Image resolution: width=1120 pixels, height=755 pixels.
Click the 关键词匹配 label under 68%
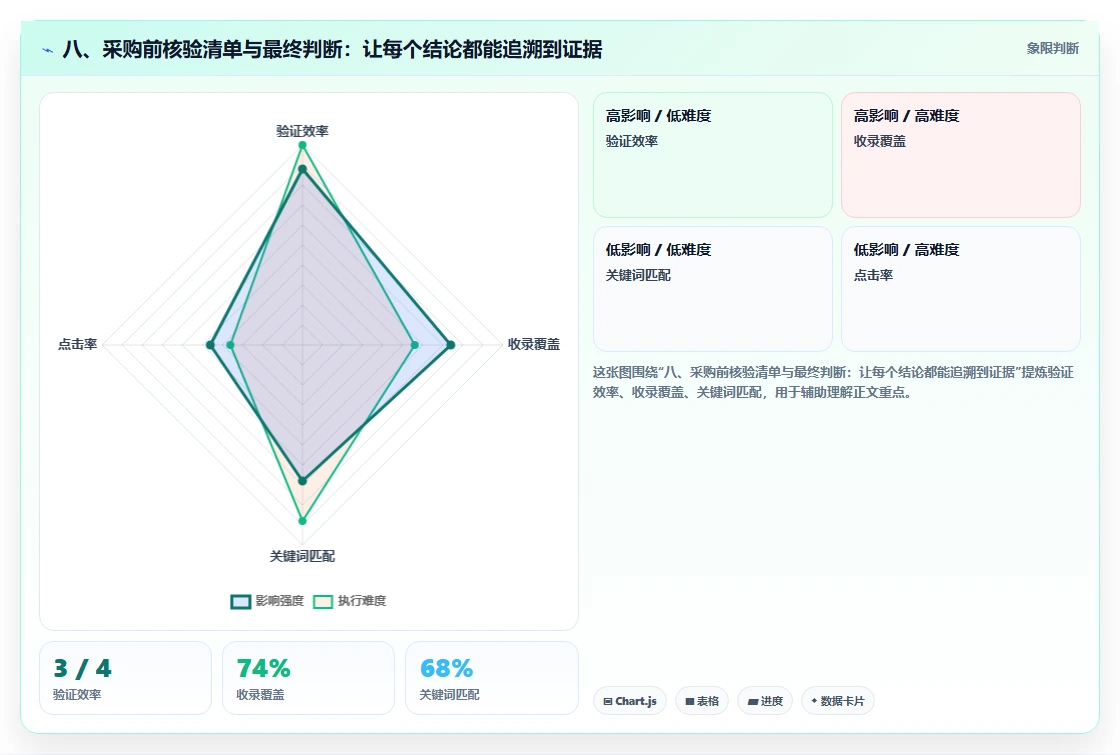pyautogui.click(x=449, y=694)
